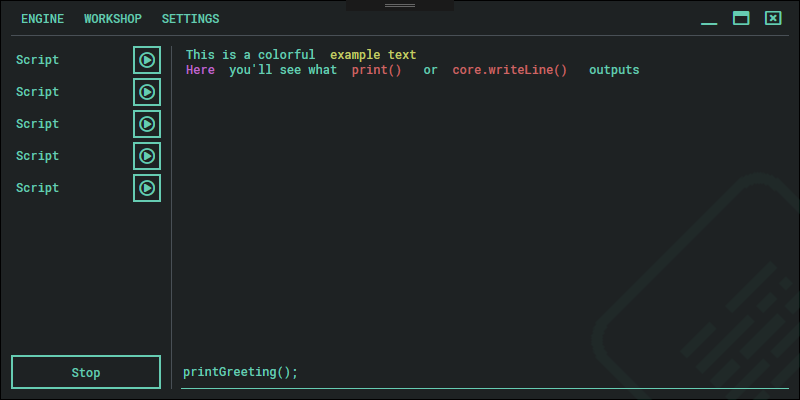Choose the third Script label in the sidebar
The width and height of the screenshot is (800, 400).
tap(38, 124)
